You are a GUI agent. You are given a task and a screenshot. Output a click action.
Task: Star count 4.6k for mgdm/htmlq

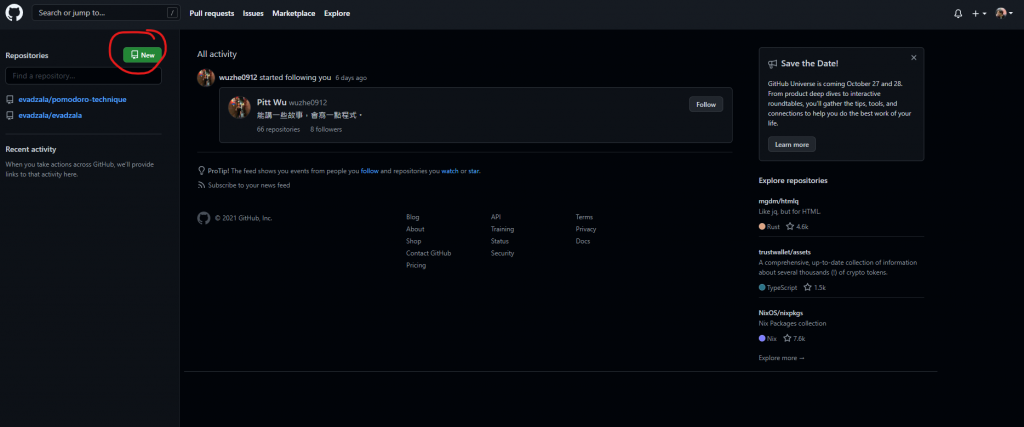point(797,227)
